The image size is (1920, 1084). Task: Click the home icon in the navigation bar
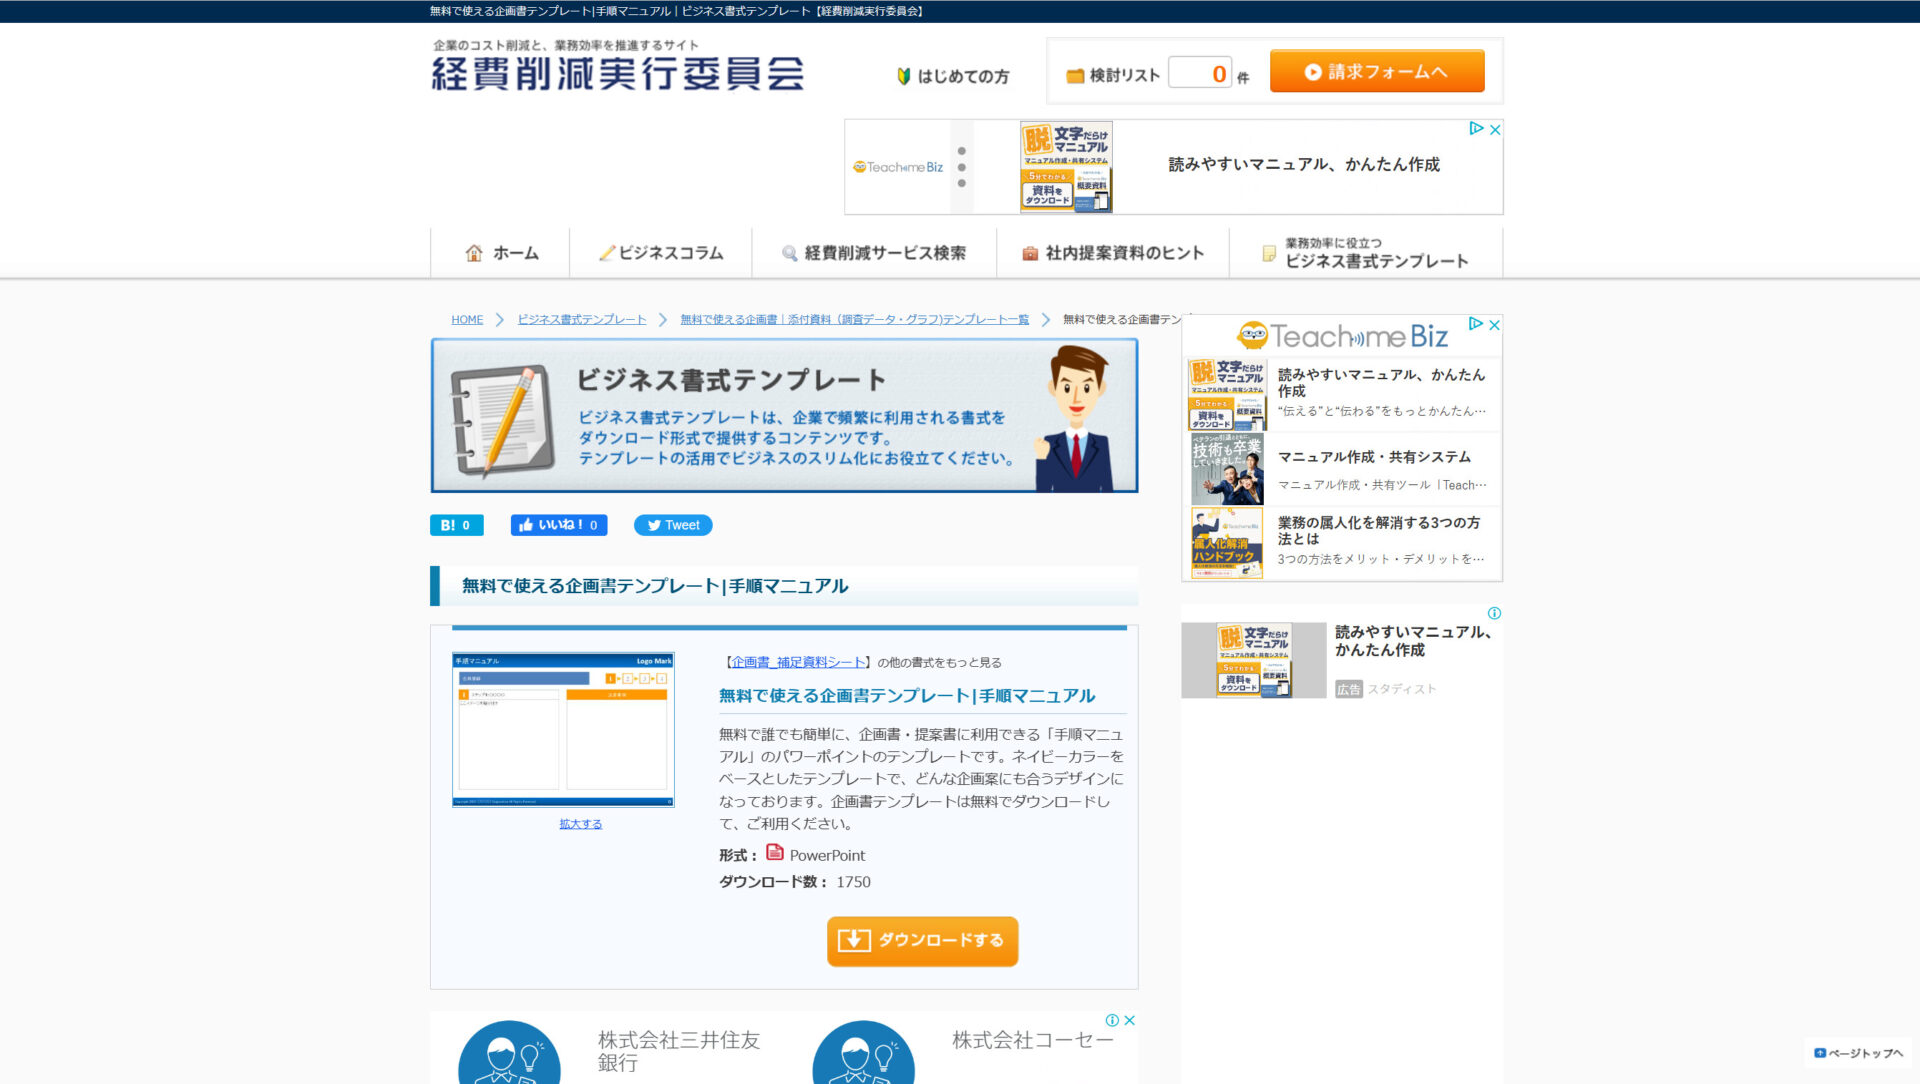click(x=473, y=253)
